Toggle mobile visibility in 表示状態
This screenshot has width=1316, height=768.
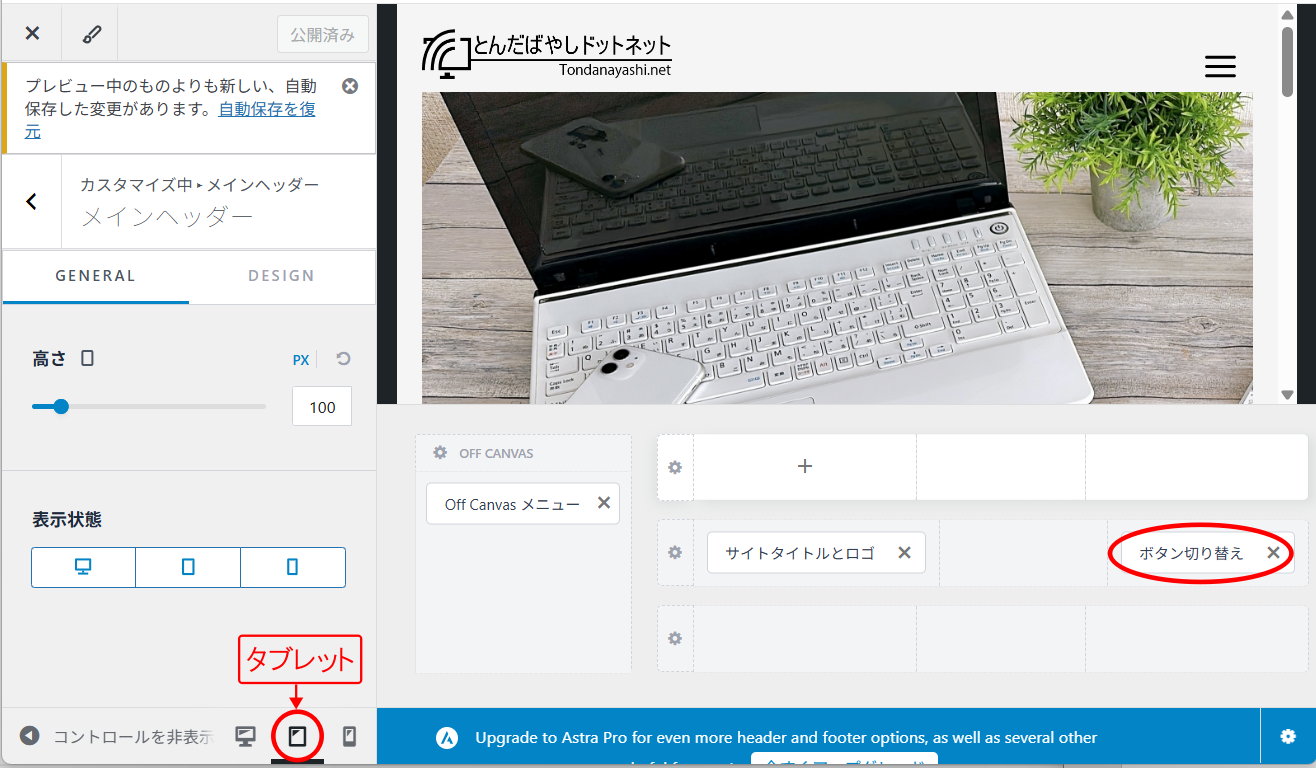pos(292,567)
